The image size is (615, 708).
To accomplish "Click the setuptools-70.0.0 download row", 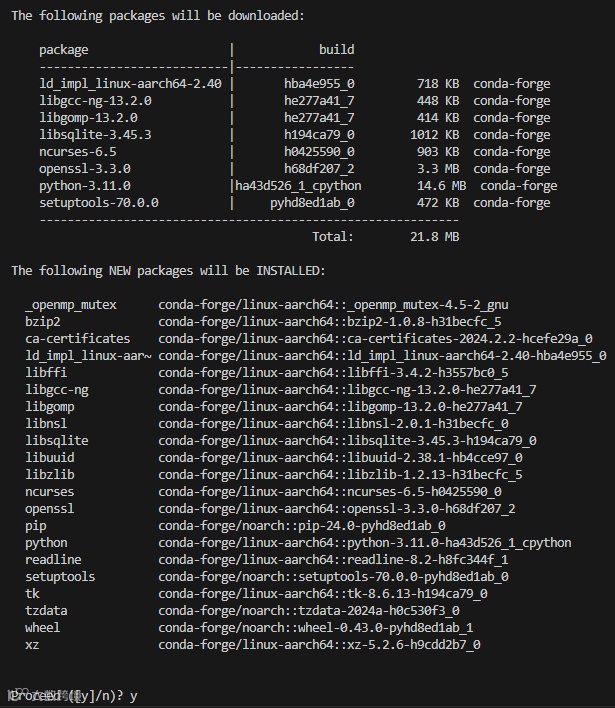I will click(x=294, y=203).
